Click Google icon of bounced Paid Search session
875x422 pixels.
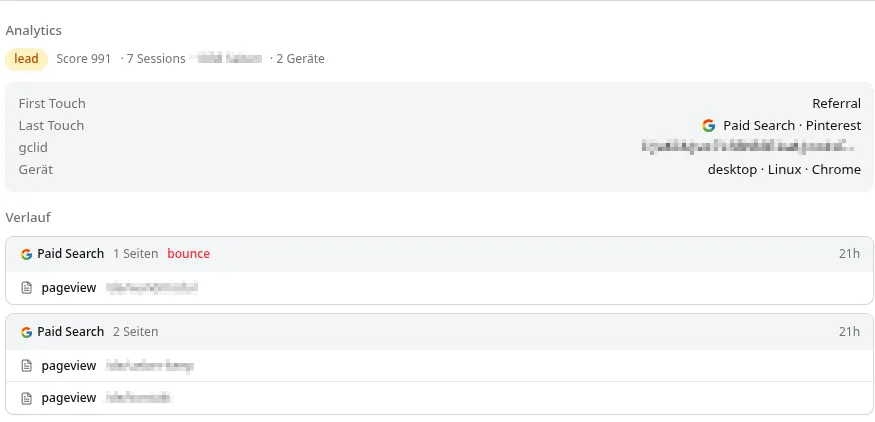pos(26,254)
